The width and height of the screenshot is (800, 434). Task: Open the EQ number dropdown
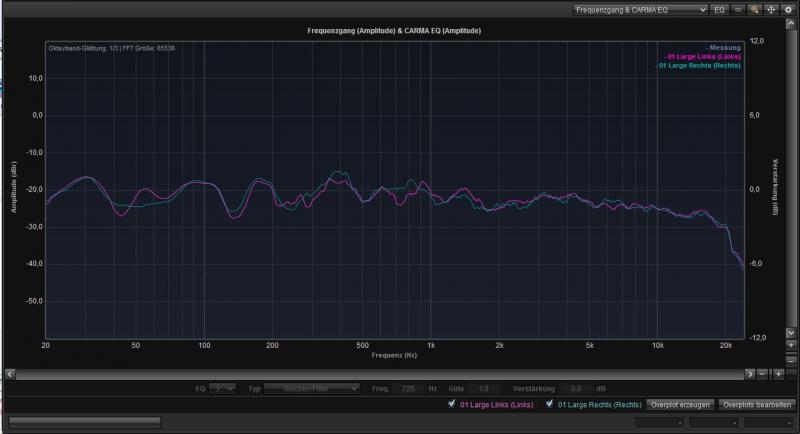point(224,388)
